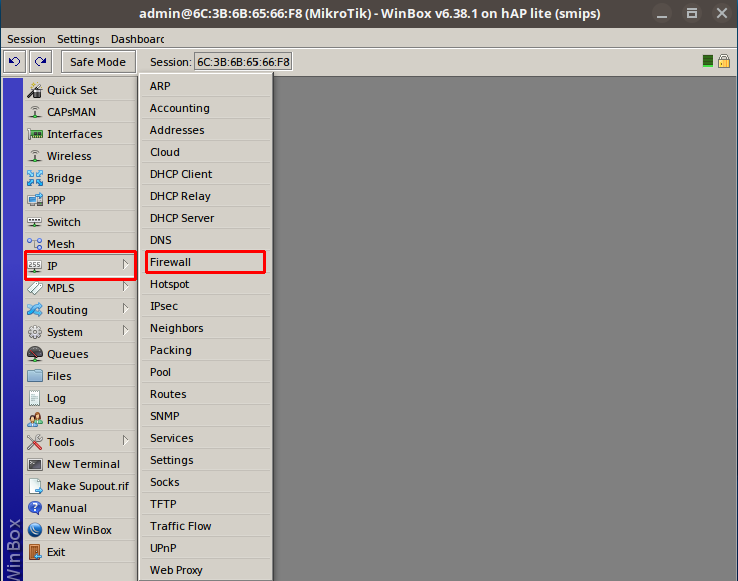Screen dimensions: 738x581
Task: Select Firewall from the IP submenu
Action: pyautogui.click(x=206, y=262)
